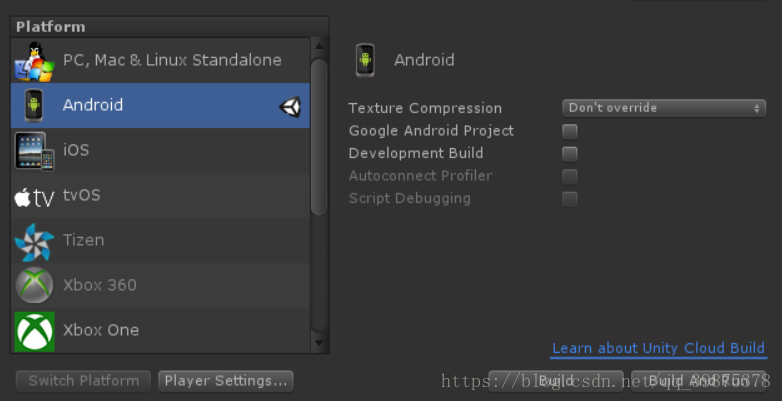This screenshot has width=782, height=401.
Task: Check the Autoconnect Profiler box
Action: 570,176
